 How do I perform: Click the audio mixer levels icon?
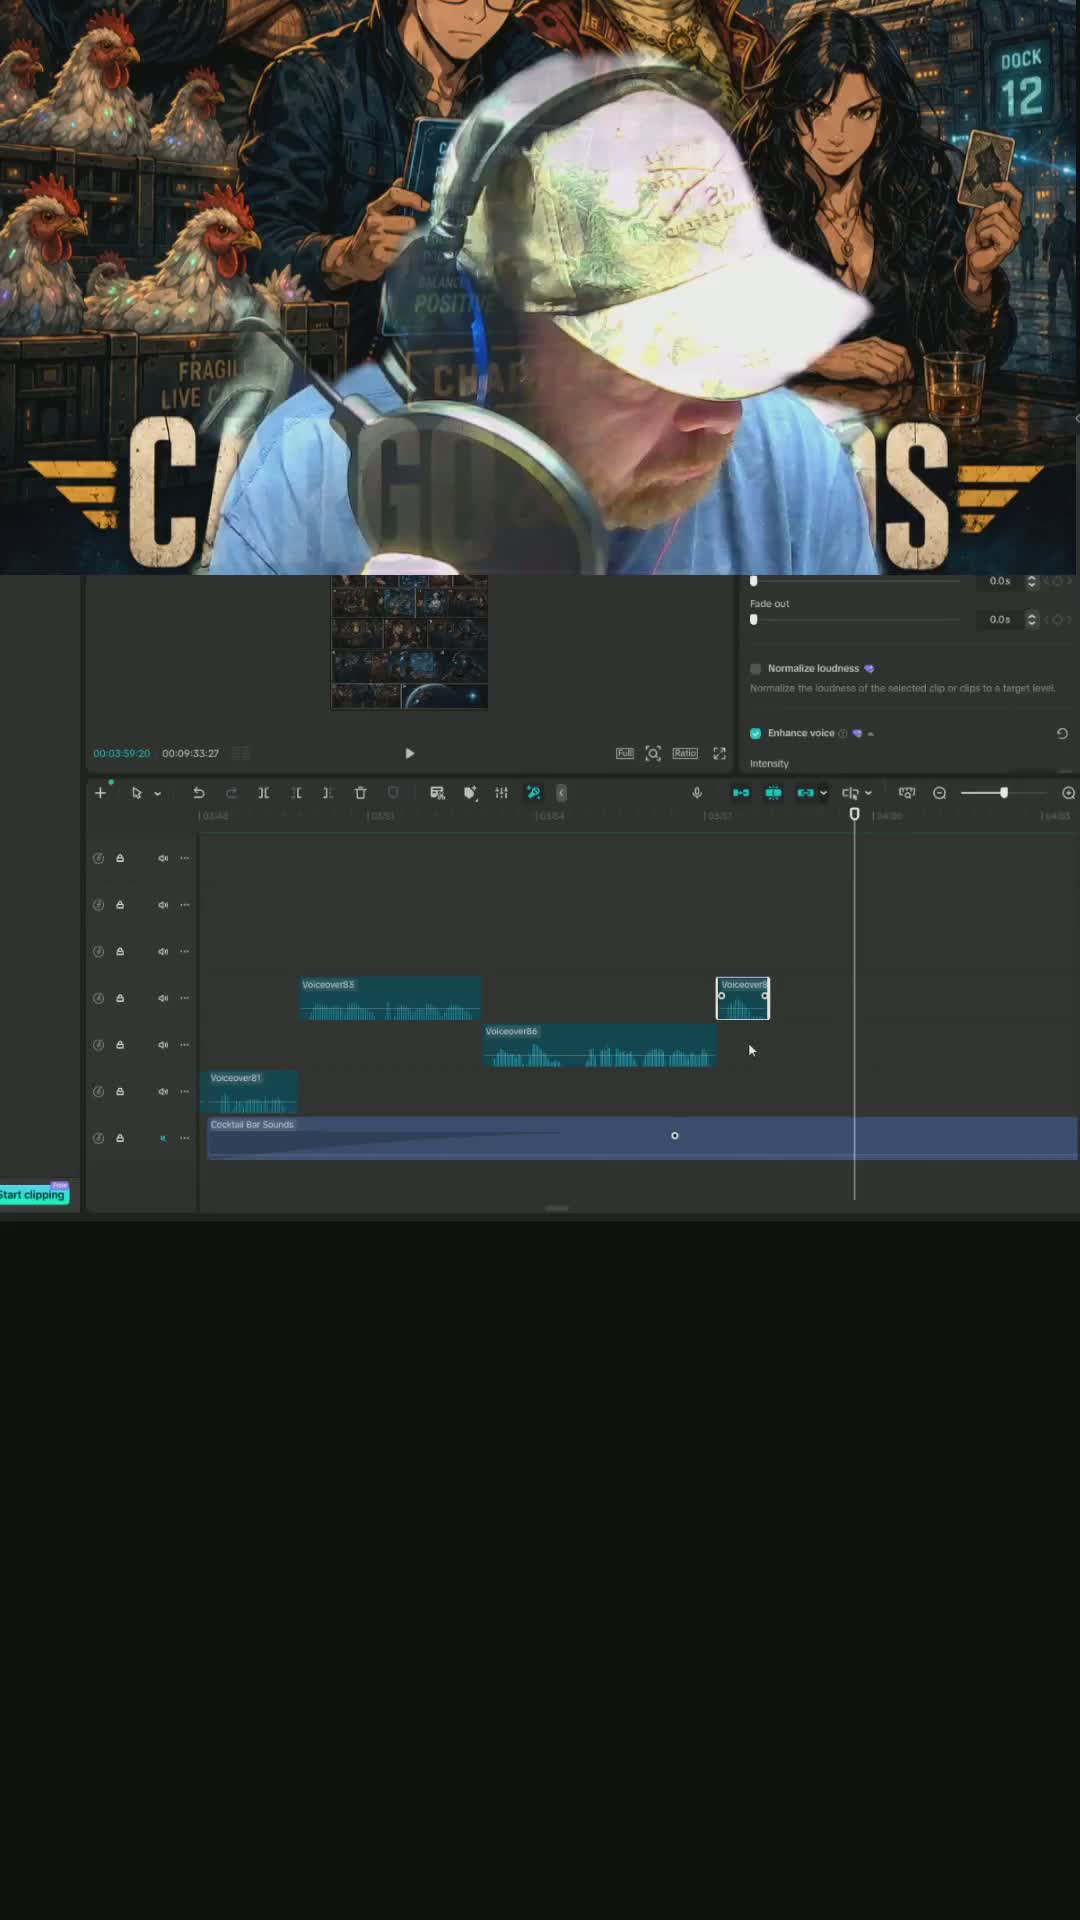pos(502,793)
